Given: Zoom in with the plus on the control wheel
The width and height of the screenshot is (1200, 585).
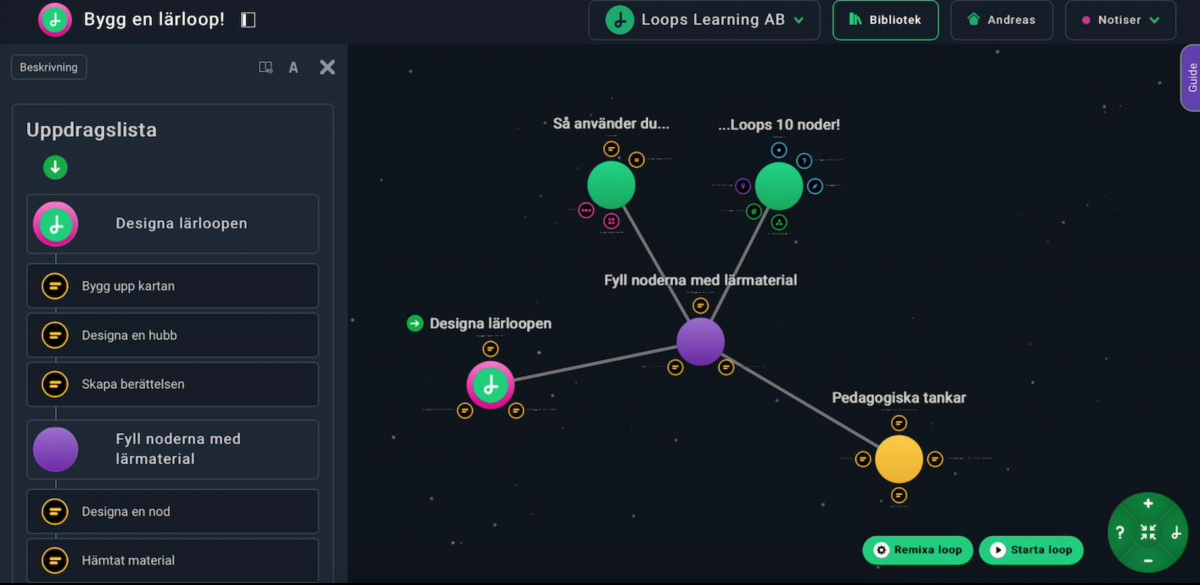Looking at the screenshot, I should pos(1148,504).
